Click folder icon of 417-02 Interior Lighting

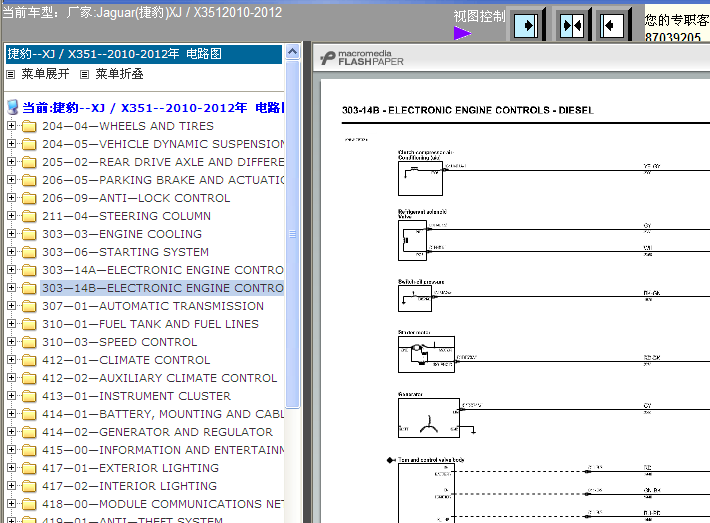(x=29, y=486)
